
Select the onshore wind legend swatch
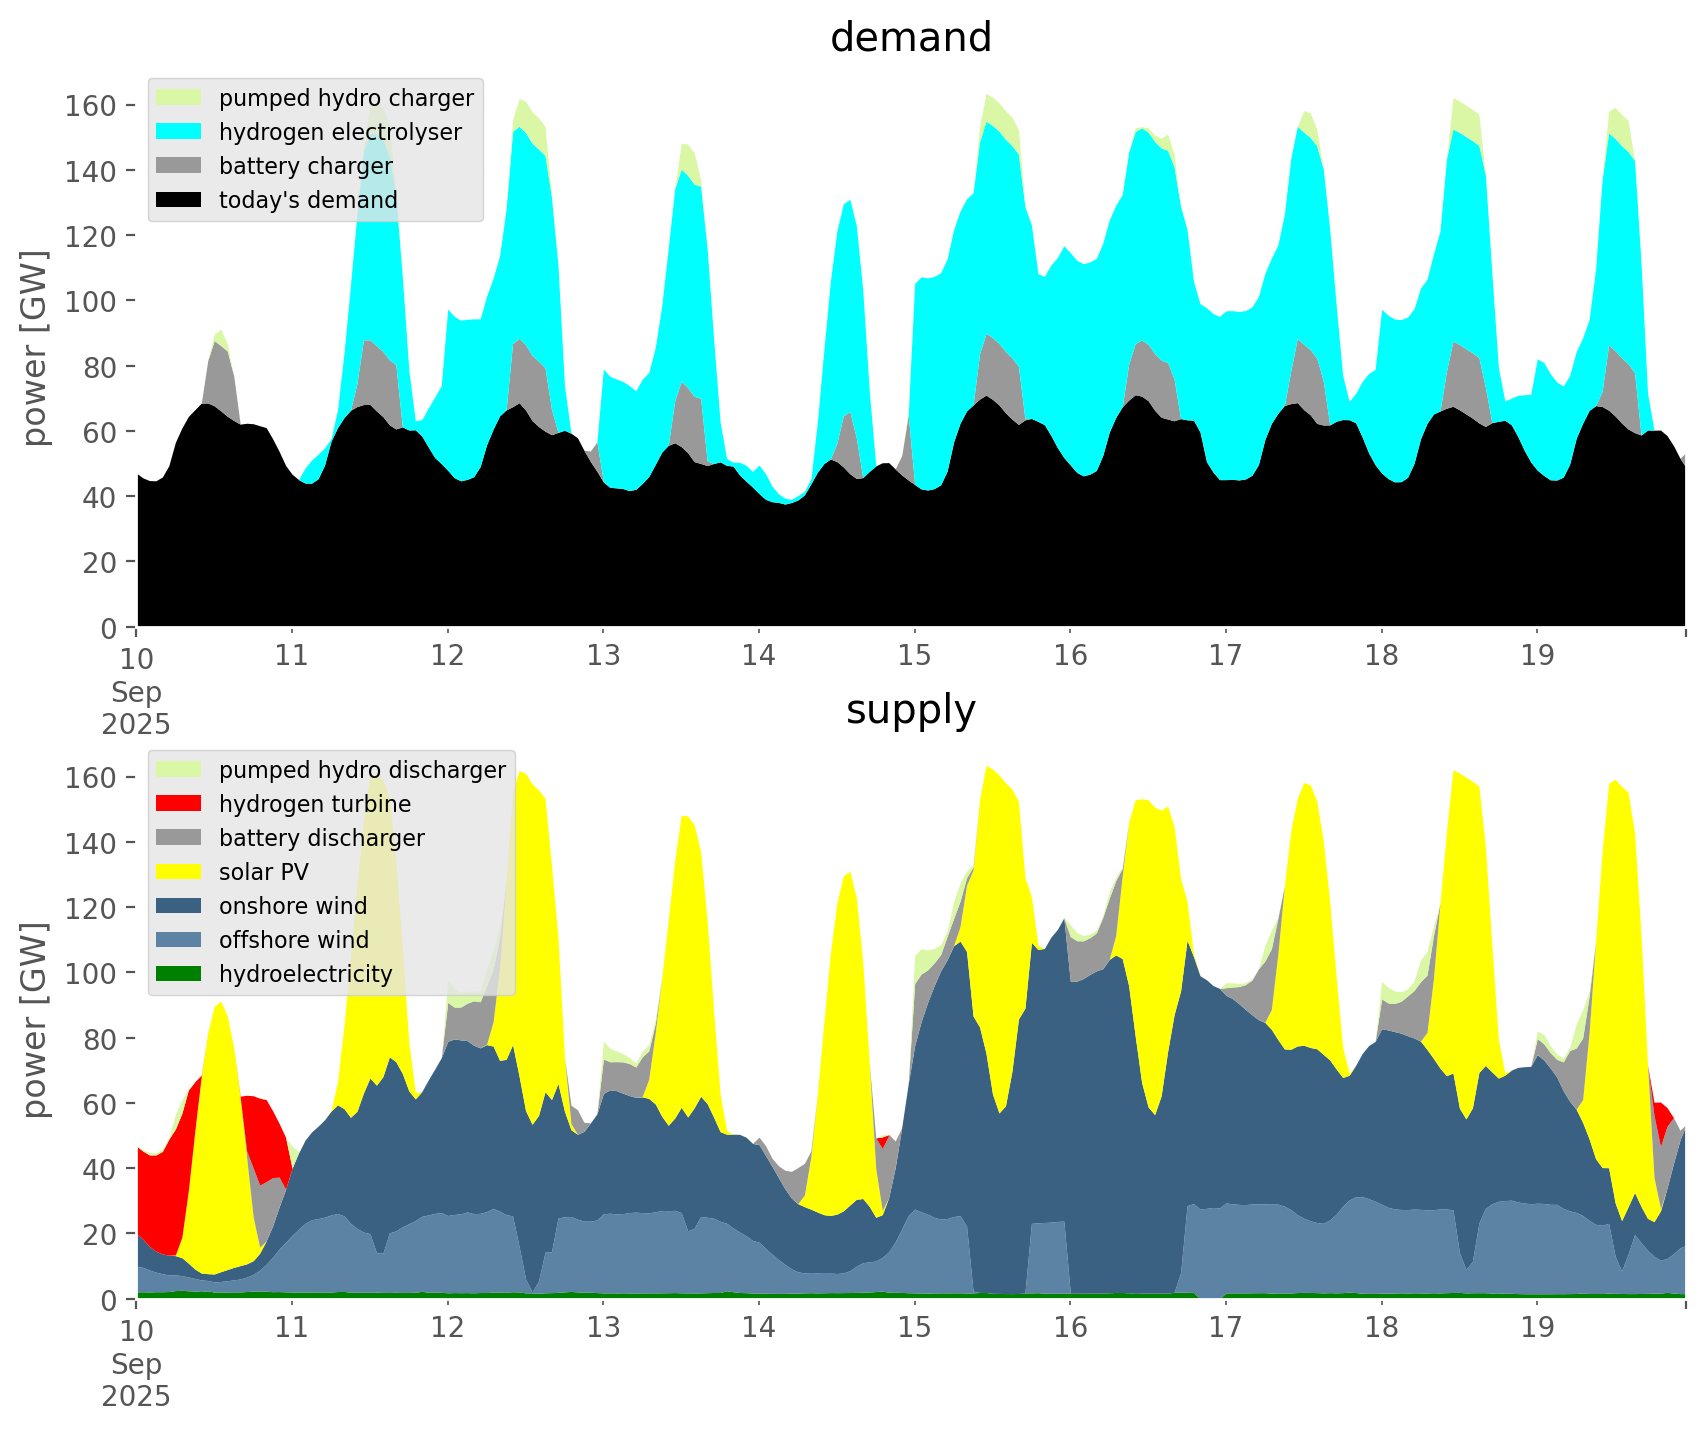pos(179,906)
